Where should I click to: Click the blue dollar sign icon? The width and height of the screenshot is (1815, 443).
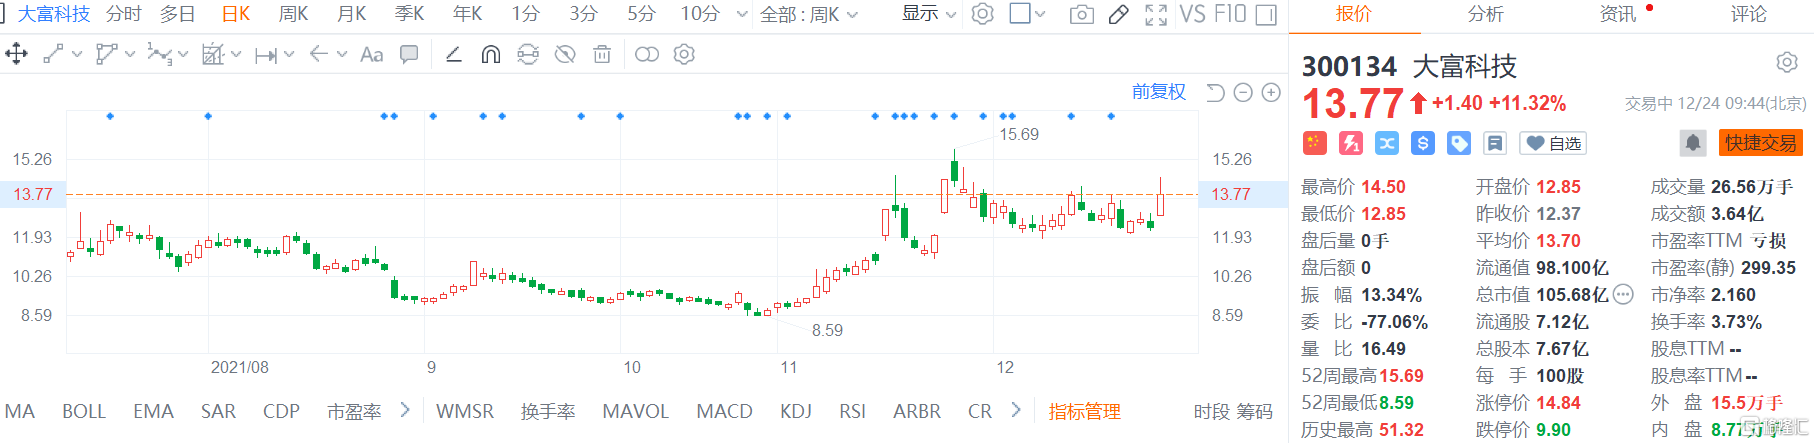(x=1423, y=143)
